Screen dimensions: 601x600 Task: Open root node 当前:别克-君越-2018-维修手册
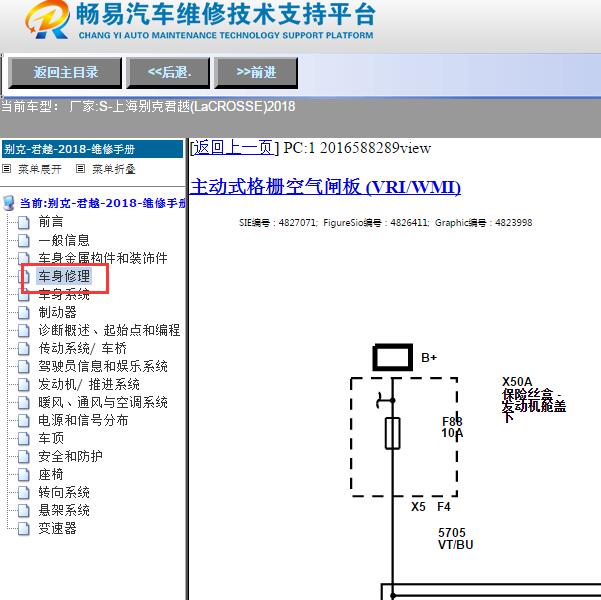(x=103, y=203)
